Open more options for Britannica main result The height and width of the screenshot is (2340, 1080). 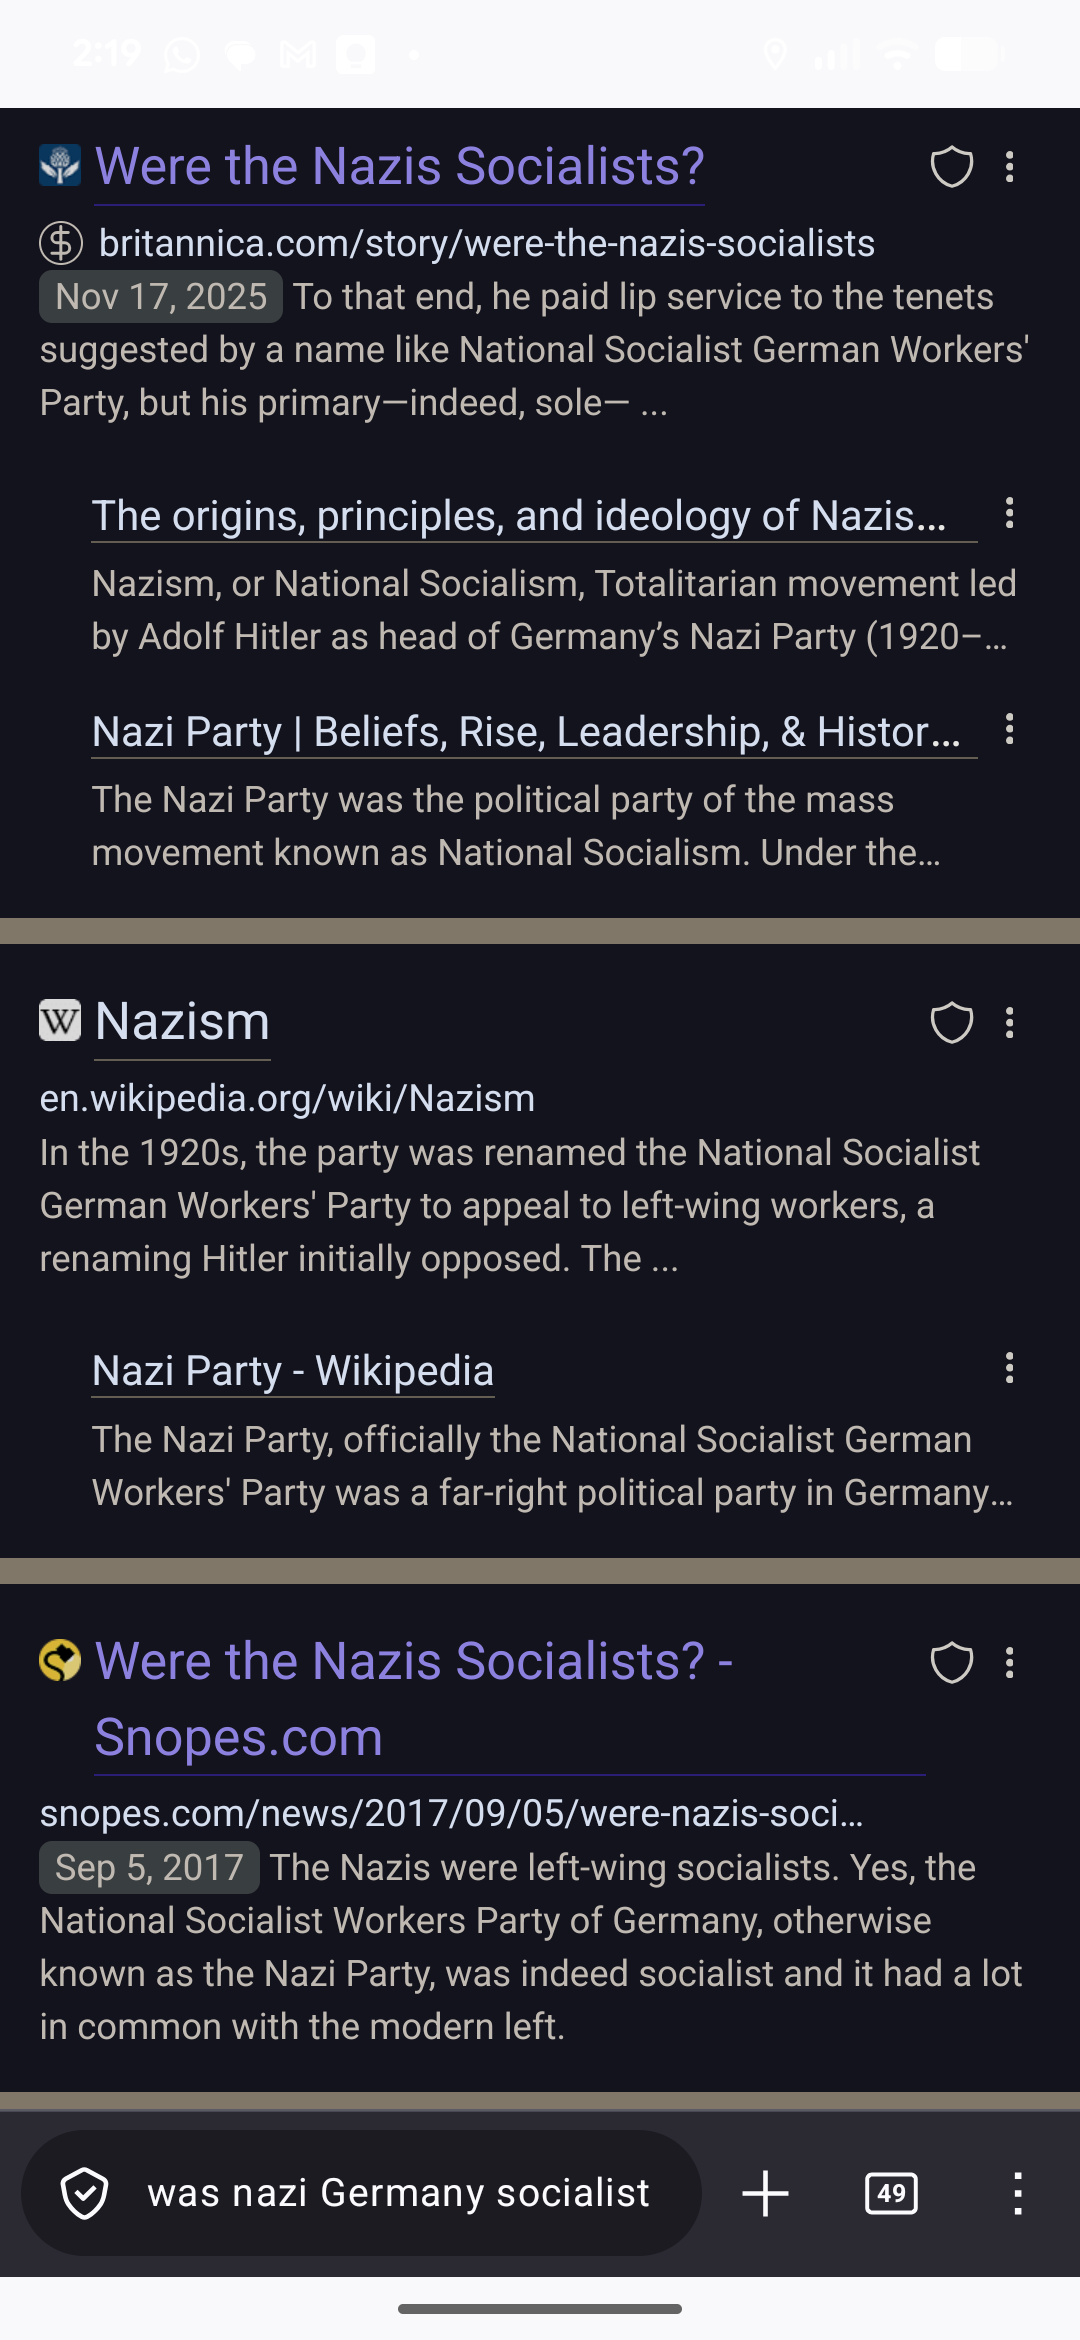[x=1010, y=167]
